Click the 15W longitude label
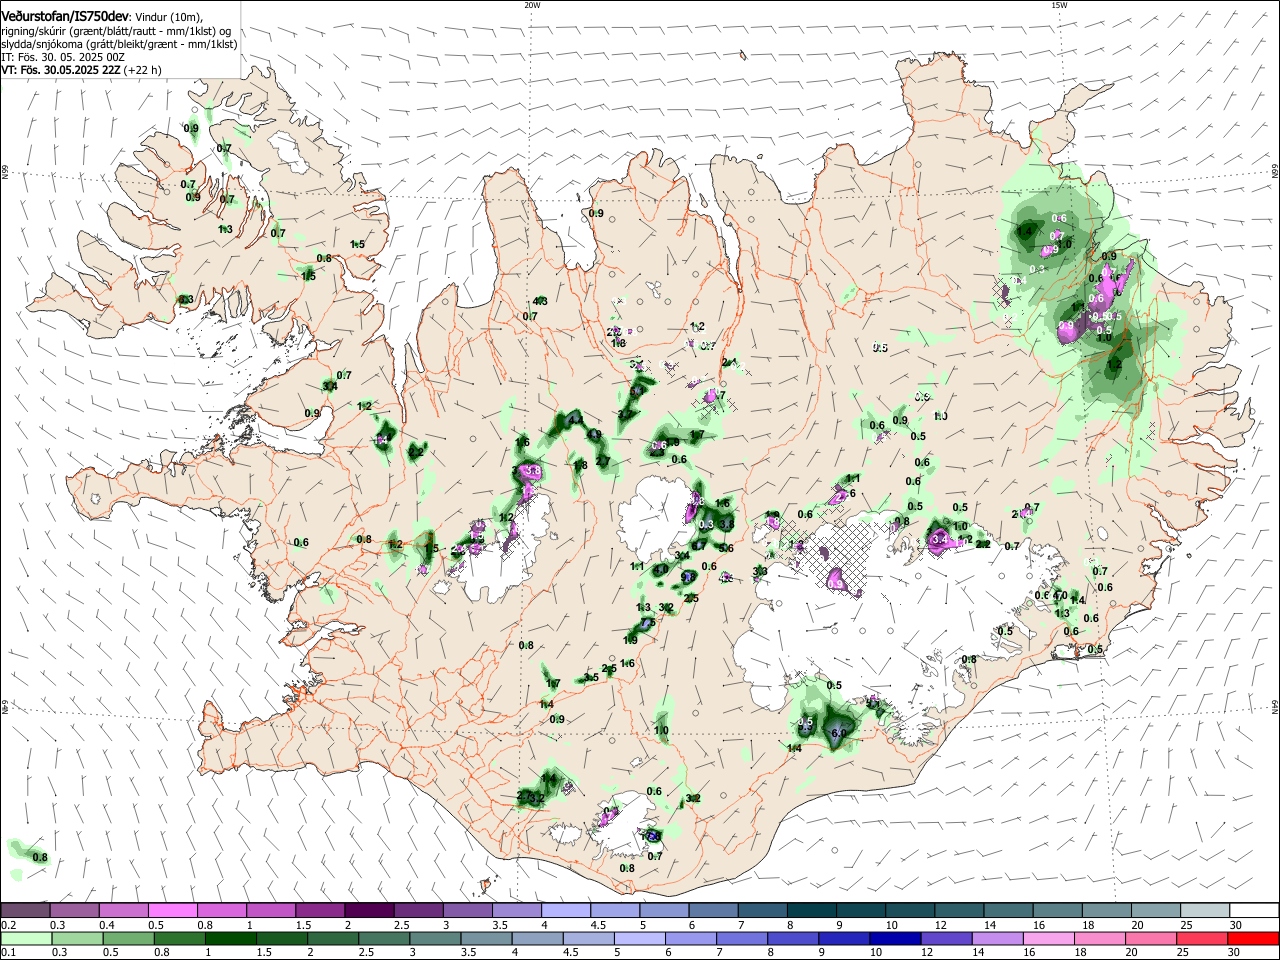The image size is (1280, 960). click(x=1059, y=5)
